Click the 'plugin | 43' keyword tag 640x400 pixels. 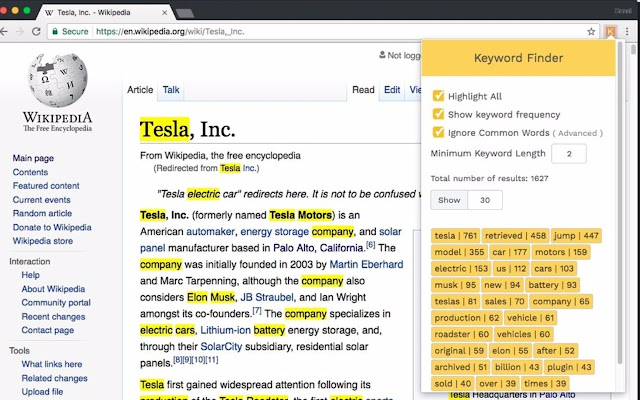[x=569, y=367]
